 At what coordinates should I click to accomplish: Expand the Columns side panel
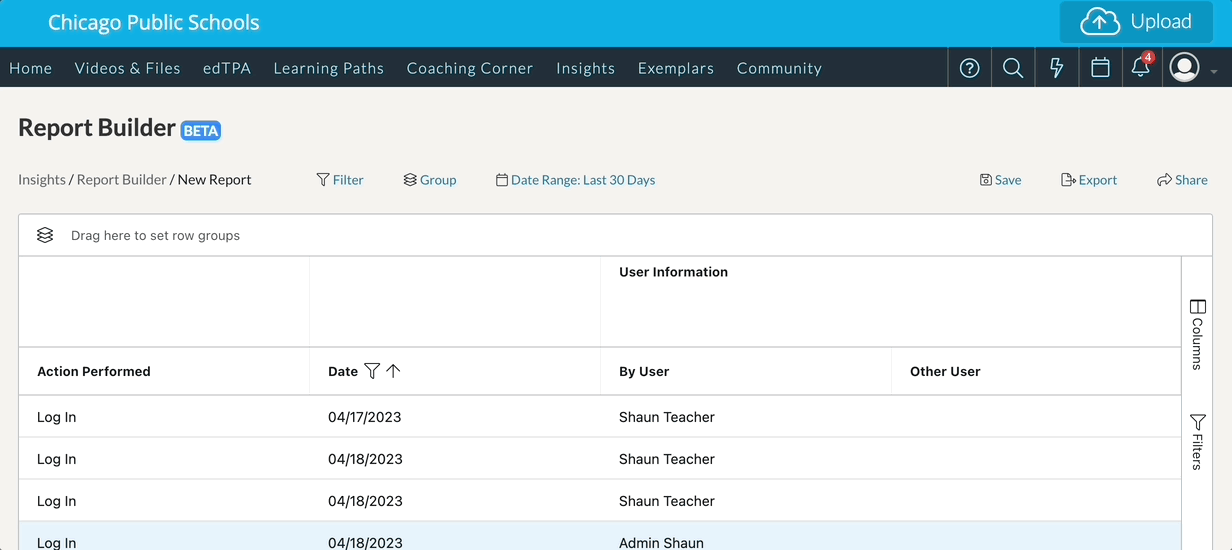coord(1197,335)
